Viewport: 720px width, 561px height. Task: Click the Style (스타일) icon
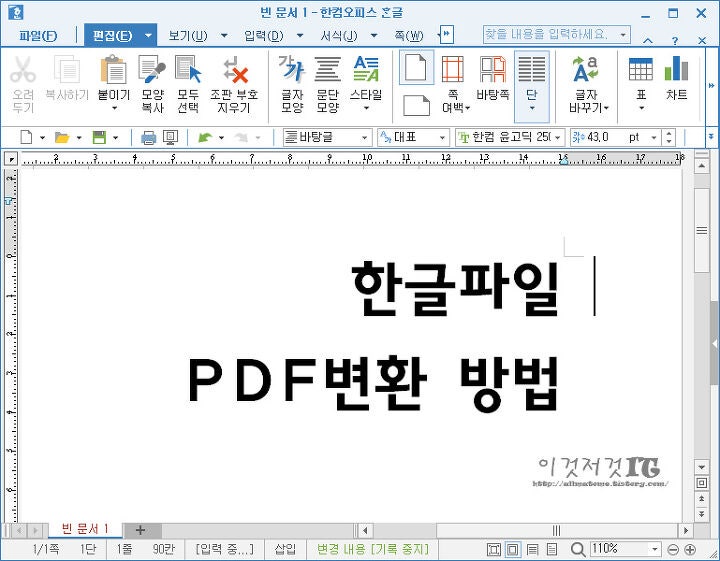point(366,70)
